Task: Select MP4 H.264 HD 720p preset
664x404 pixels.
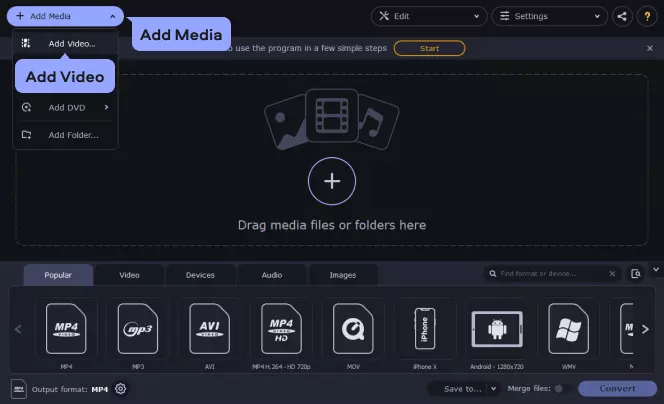Action: pyautogui.click(x=281, y=329)
